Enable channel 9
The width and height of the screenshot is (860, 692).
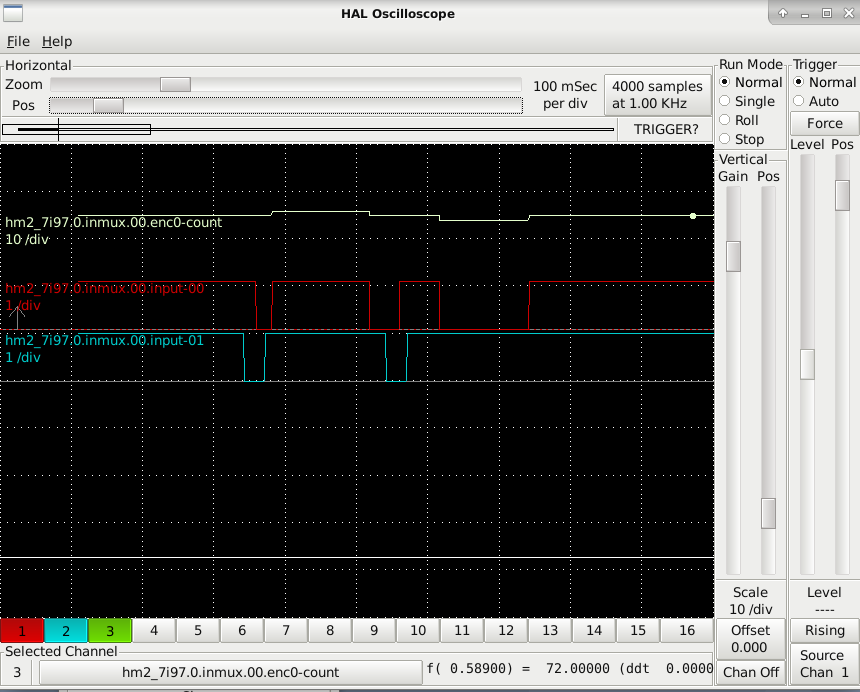point(374,631)
